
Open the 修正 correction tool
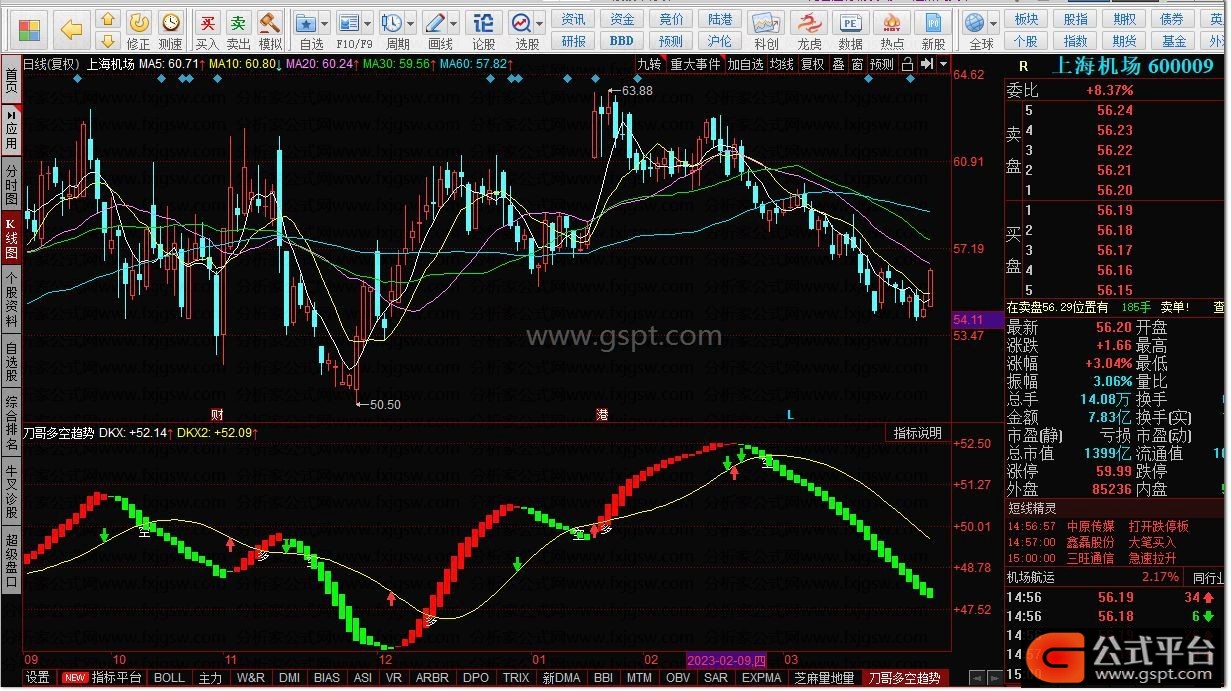click(x=139, y=31)
